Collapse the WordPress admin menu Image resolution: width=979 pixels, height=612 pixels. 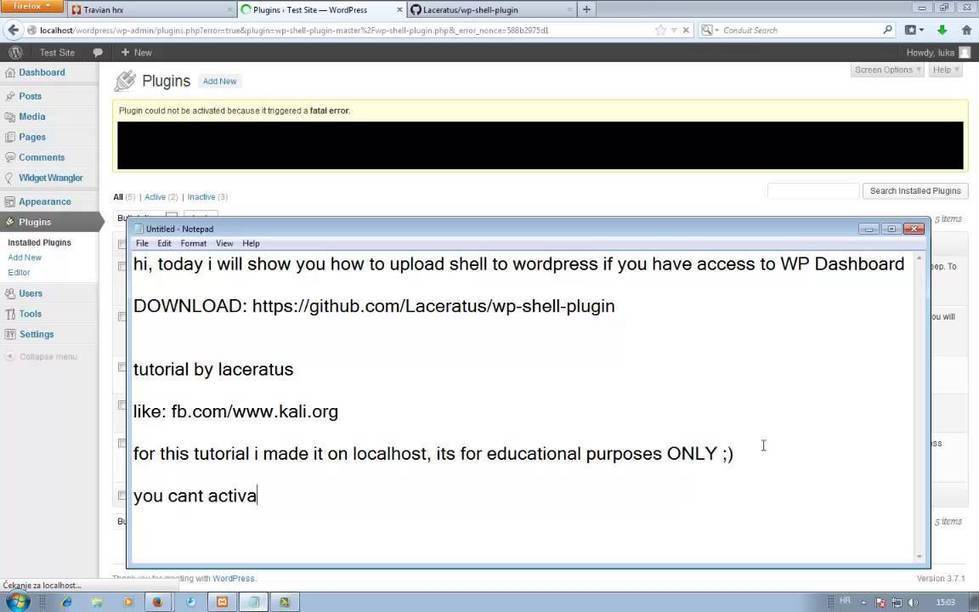point(41,357)
